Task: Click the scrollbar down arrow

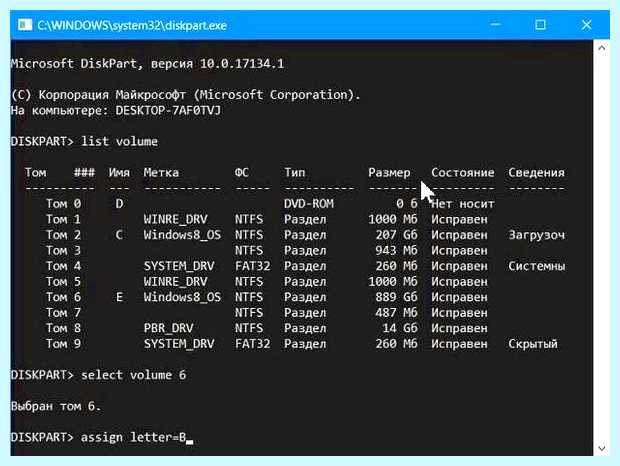Action: click(601, 448)
